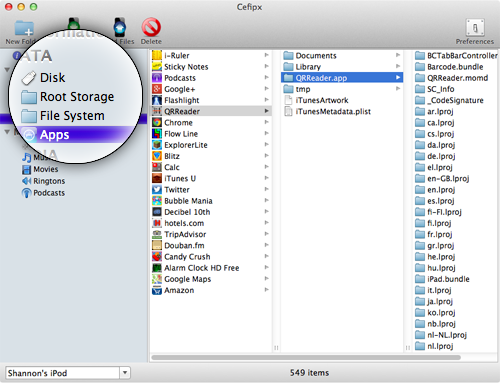The height and width of the screenshot is (383, 500).
Task: Select en-GB.lproj folder
Action: 442,178
